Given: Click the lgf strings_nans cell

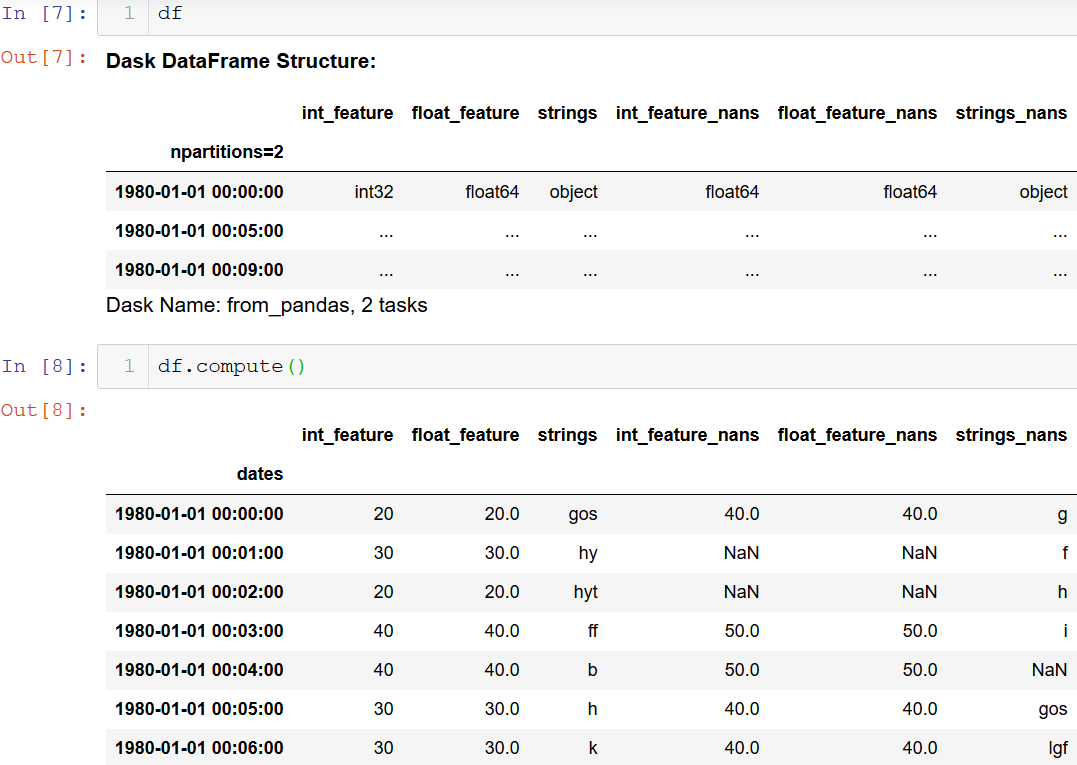Looking at the screenshot, I should click(1058, 749).
